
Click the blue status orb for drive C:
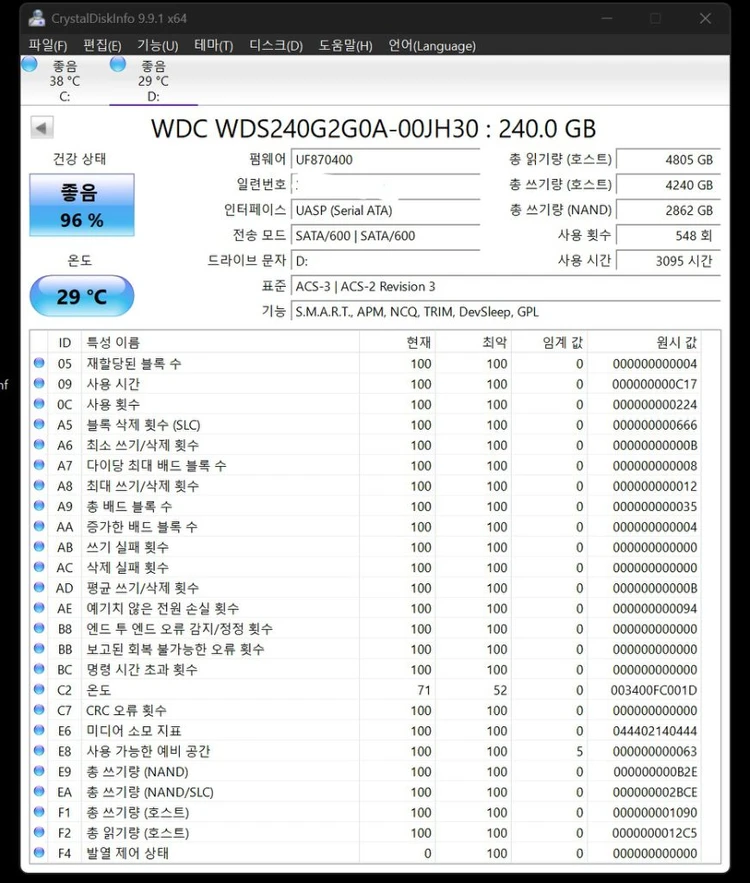[29, 64]
